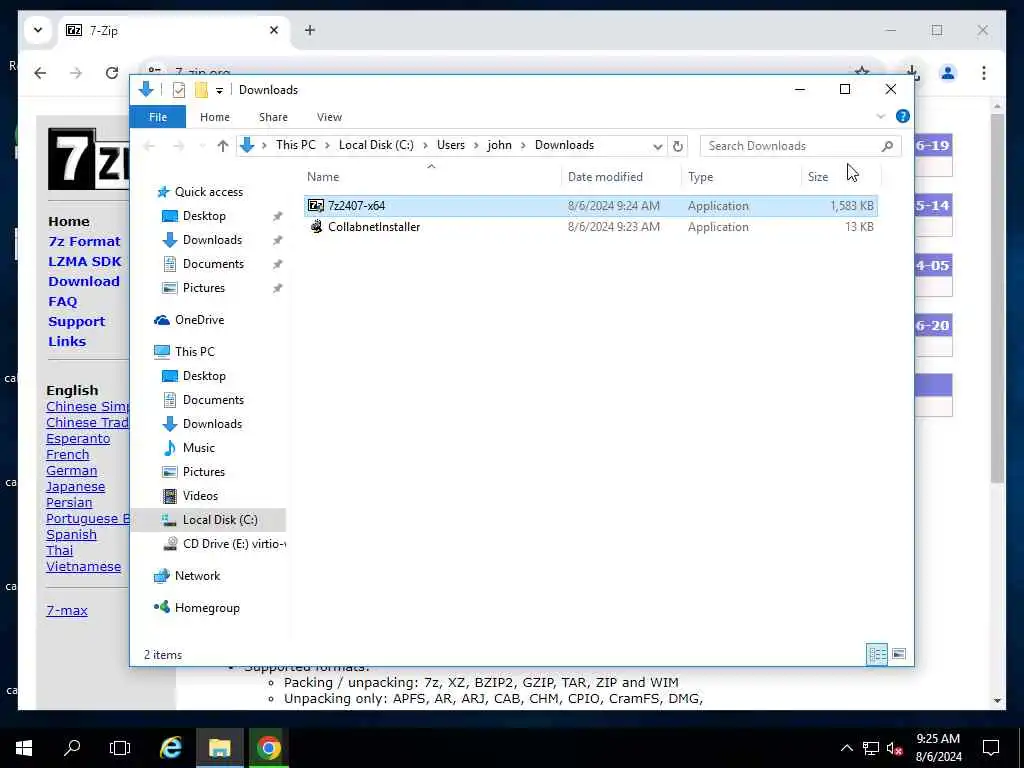Switch to View ribbon tab
1024x768 pixels.
(x=329, y=117)
